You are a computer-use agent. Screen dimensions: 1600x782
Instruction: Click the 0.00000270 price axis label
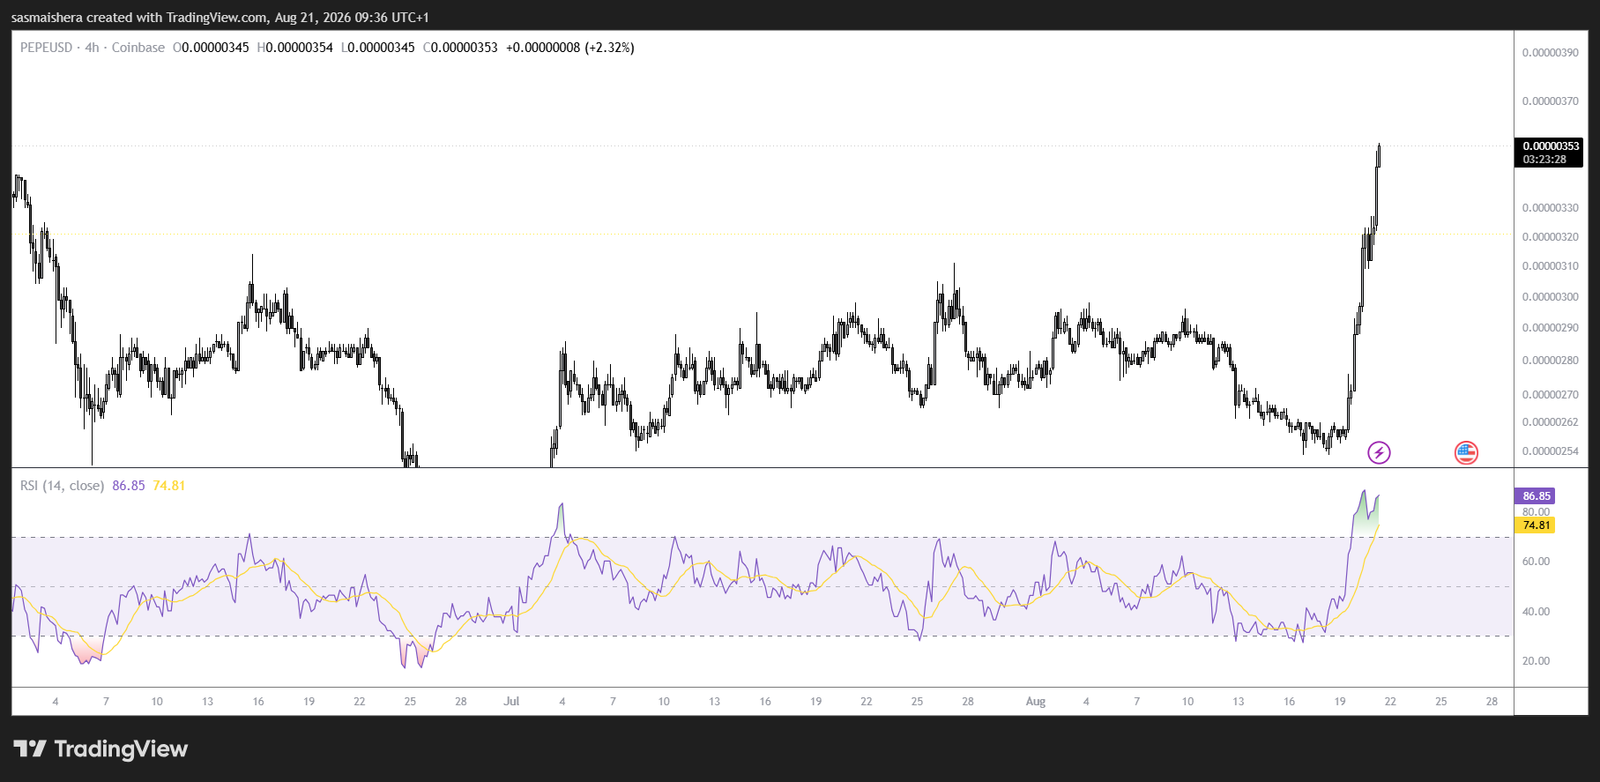pos(1550,395)
